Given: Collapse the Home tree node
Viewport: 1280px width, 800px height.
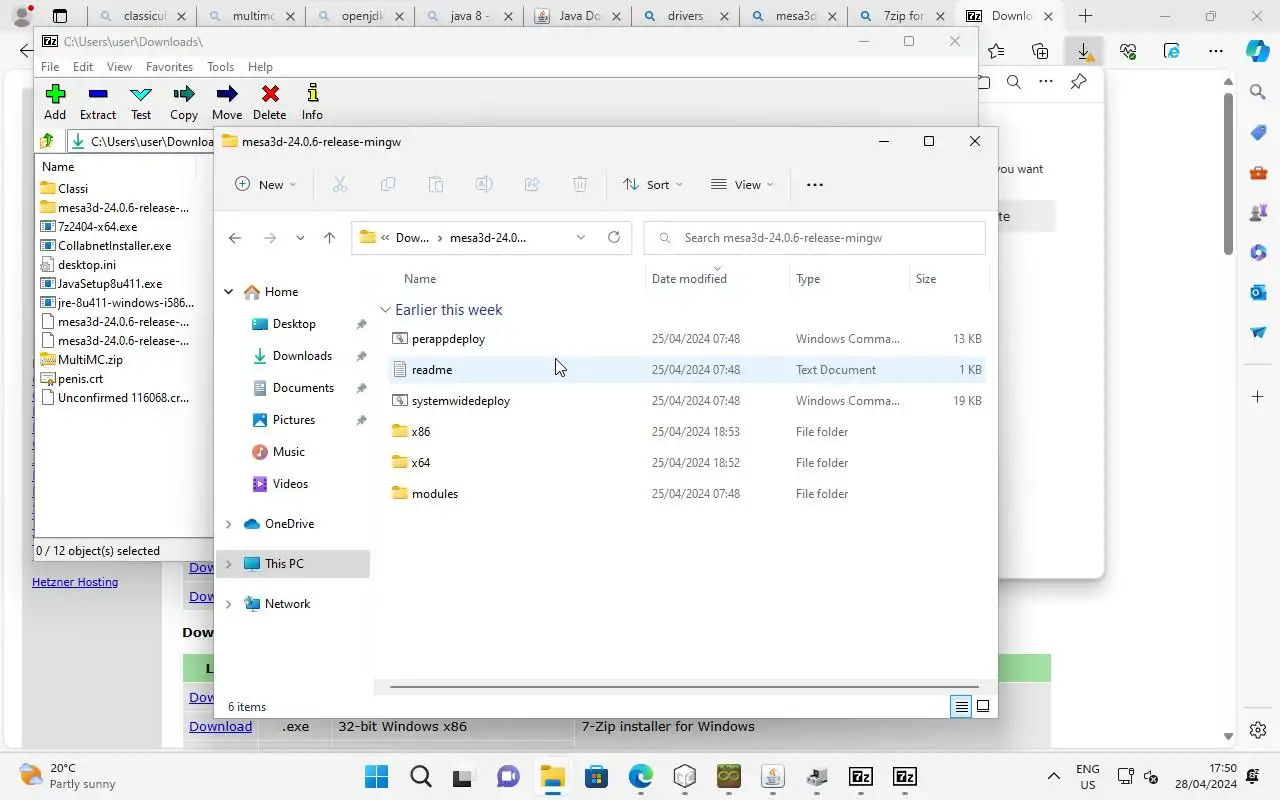Looking at the screenshot, I should 229,292.
